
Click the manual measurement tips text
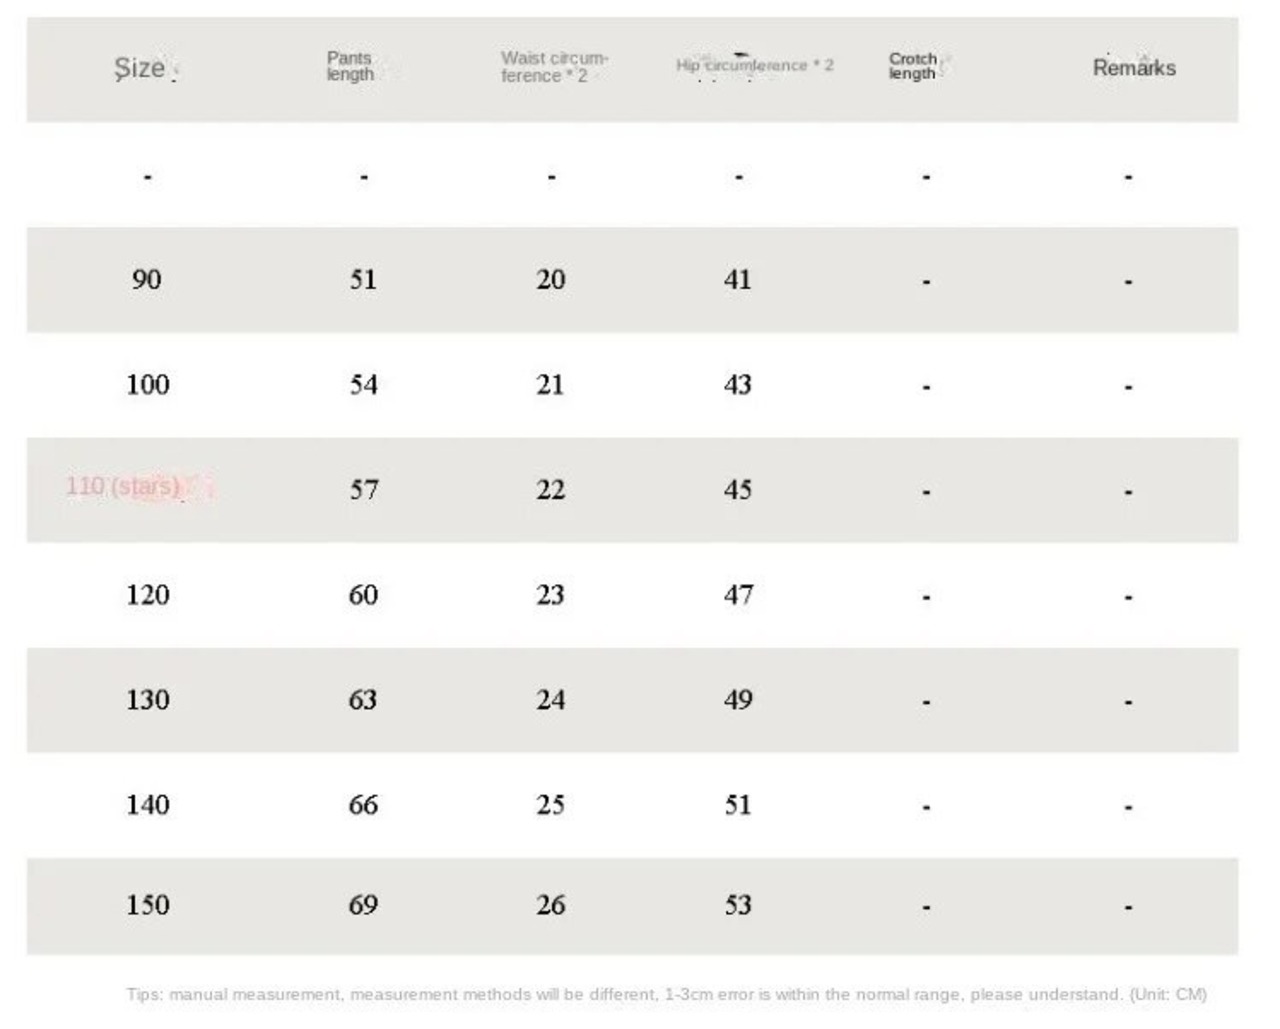pyautogui.click(x=666, y=994)
